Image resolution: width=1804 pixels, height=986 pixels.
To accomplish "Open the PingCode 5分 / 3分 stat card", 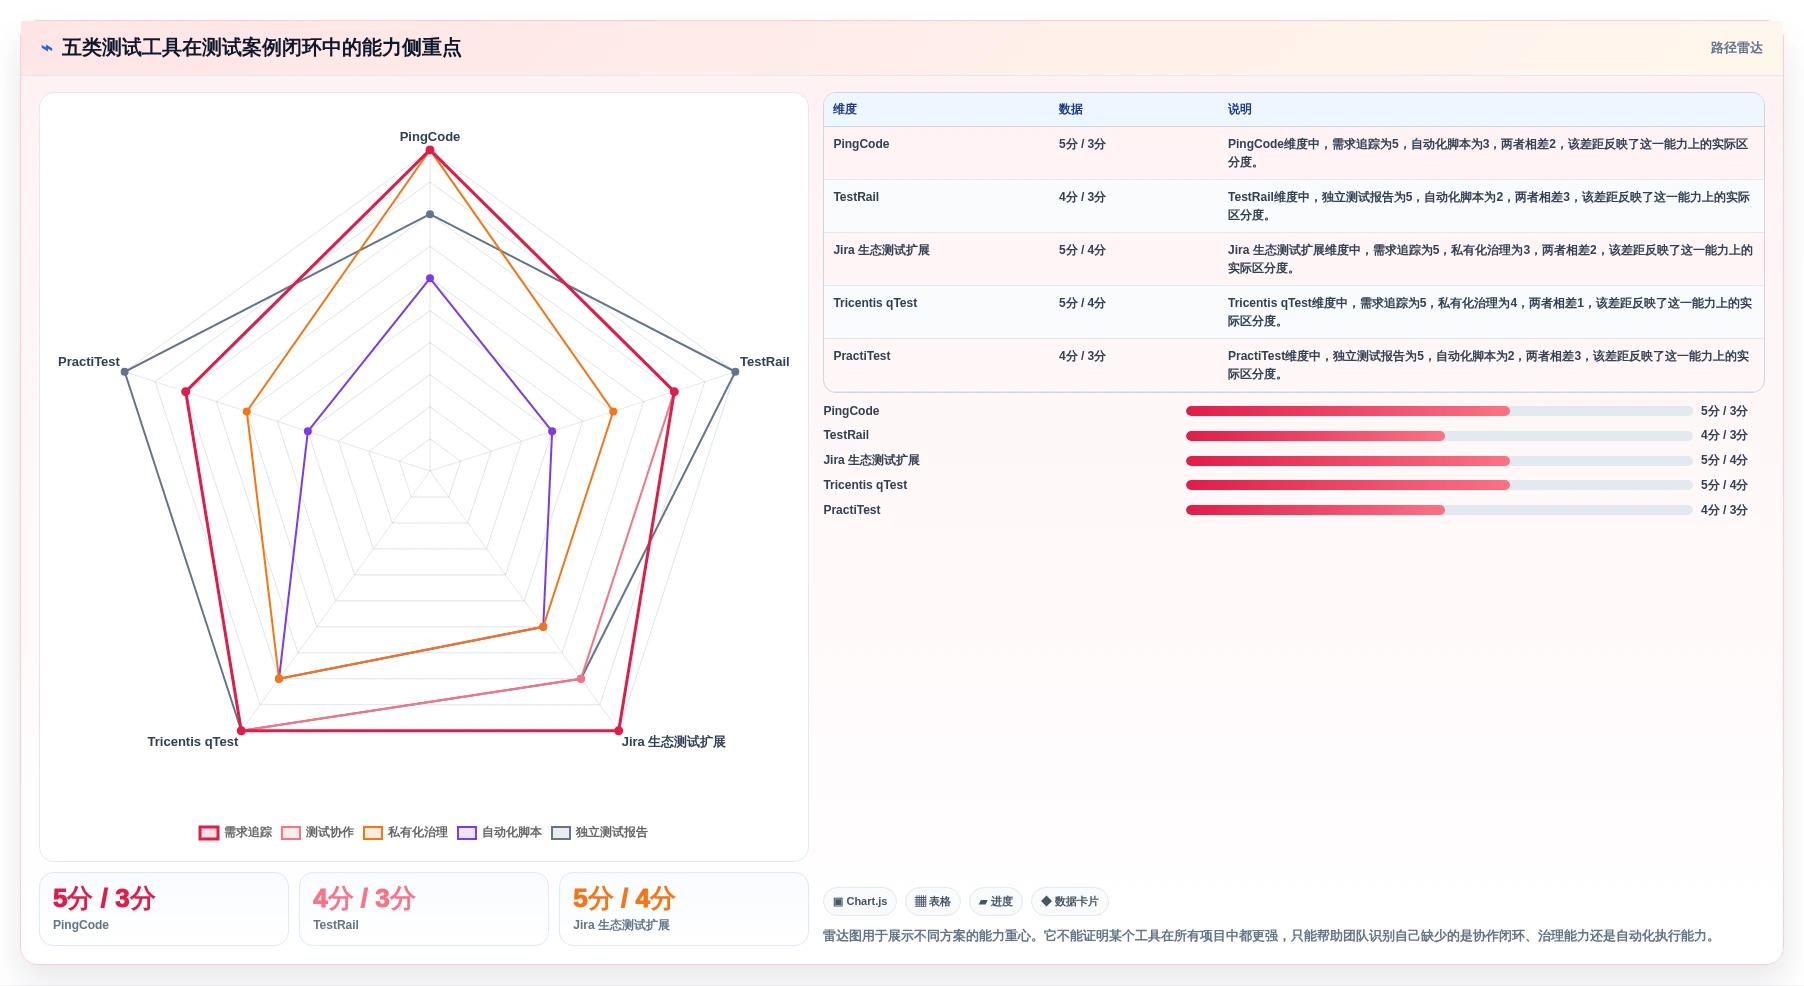I will (x=164, y=909).
